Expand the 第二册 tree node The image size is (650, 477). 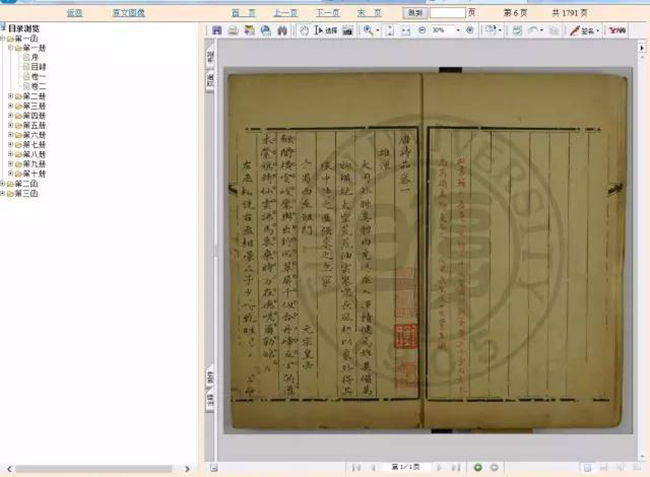(x=11, y=96)
